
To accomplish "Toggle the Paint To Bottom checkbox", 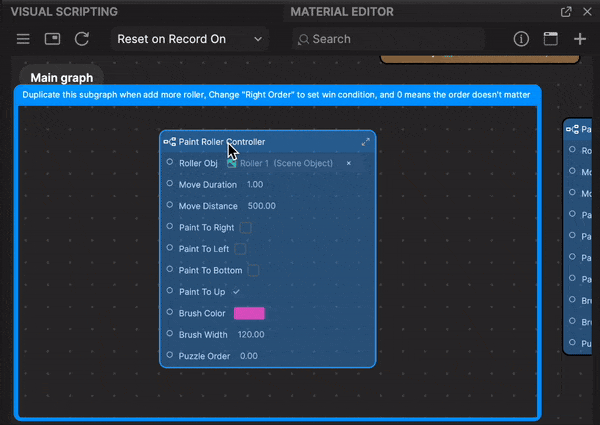I will click(253, 270).
